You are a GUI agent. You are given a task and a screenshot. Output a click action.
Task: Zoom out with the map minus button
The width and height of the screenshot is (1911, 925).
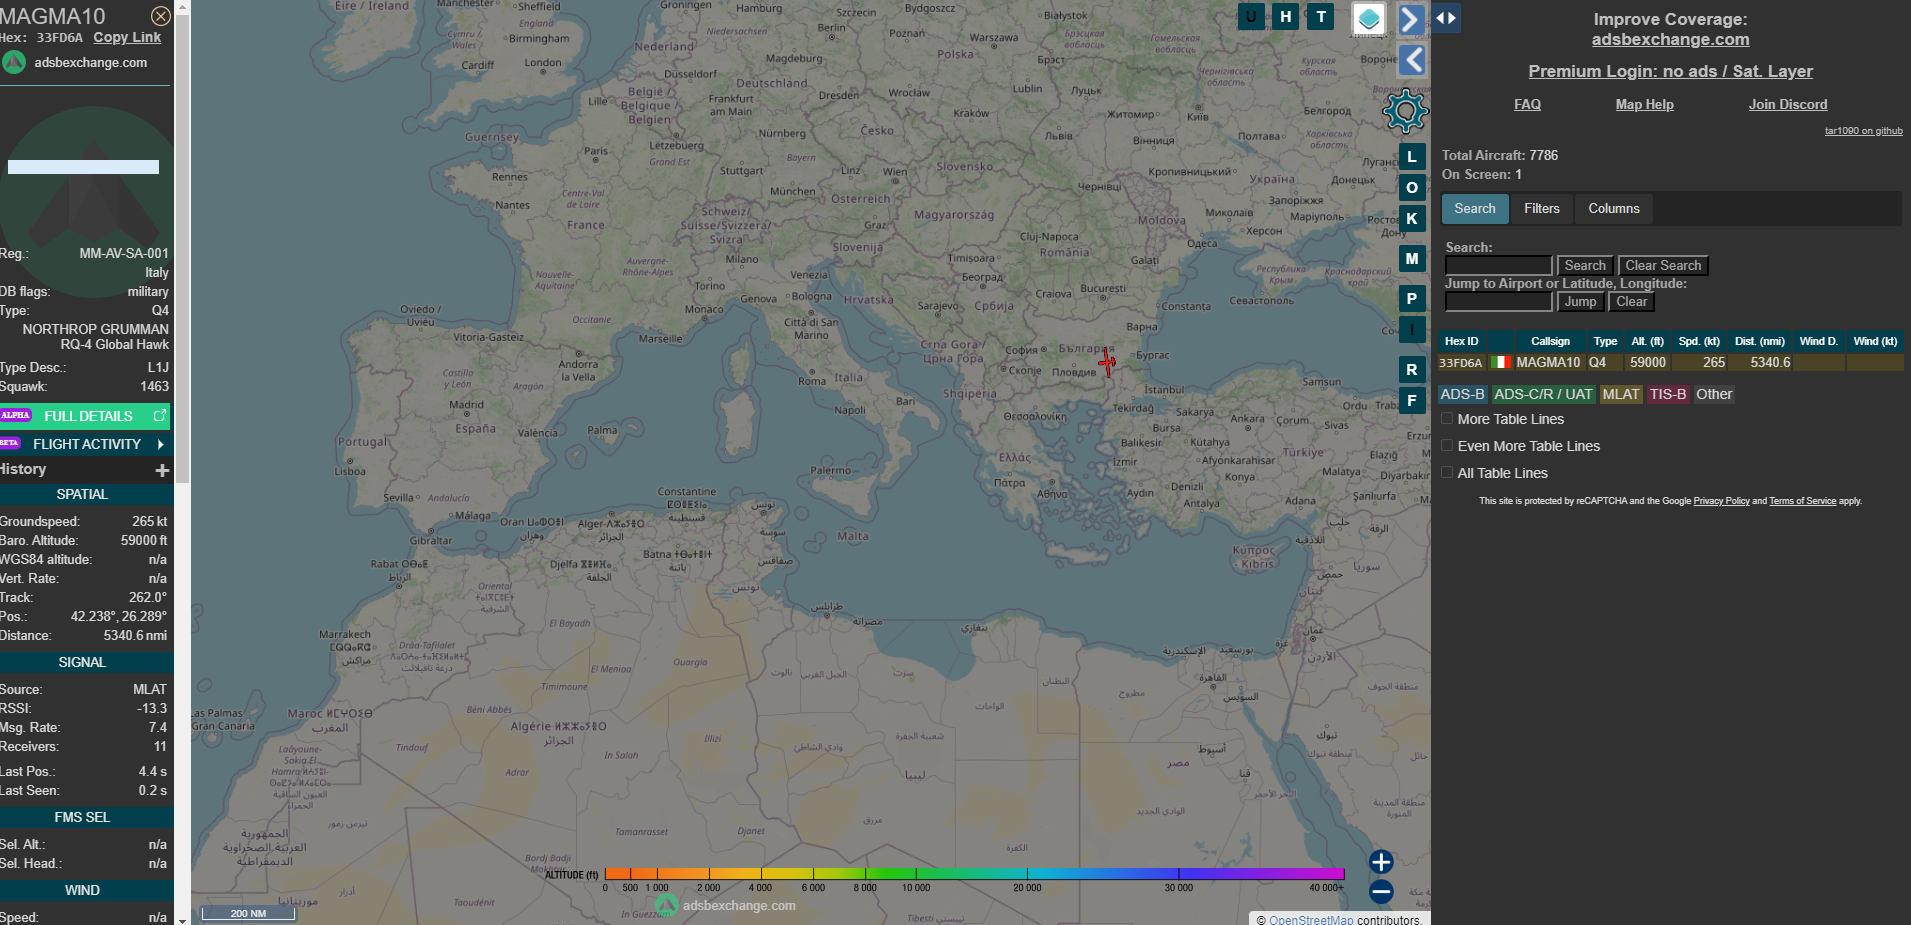tap(1381, 892)
